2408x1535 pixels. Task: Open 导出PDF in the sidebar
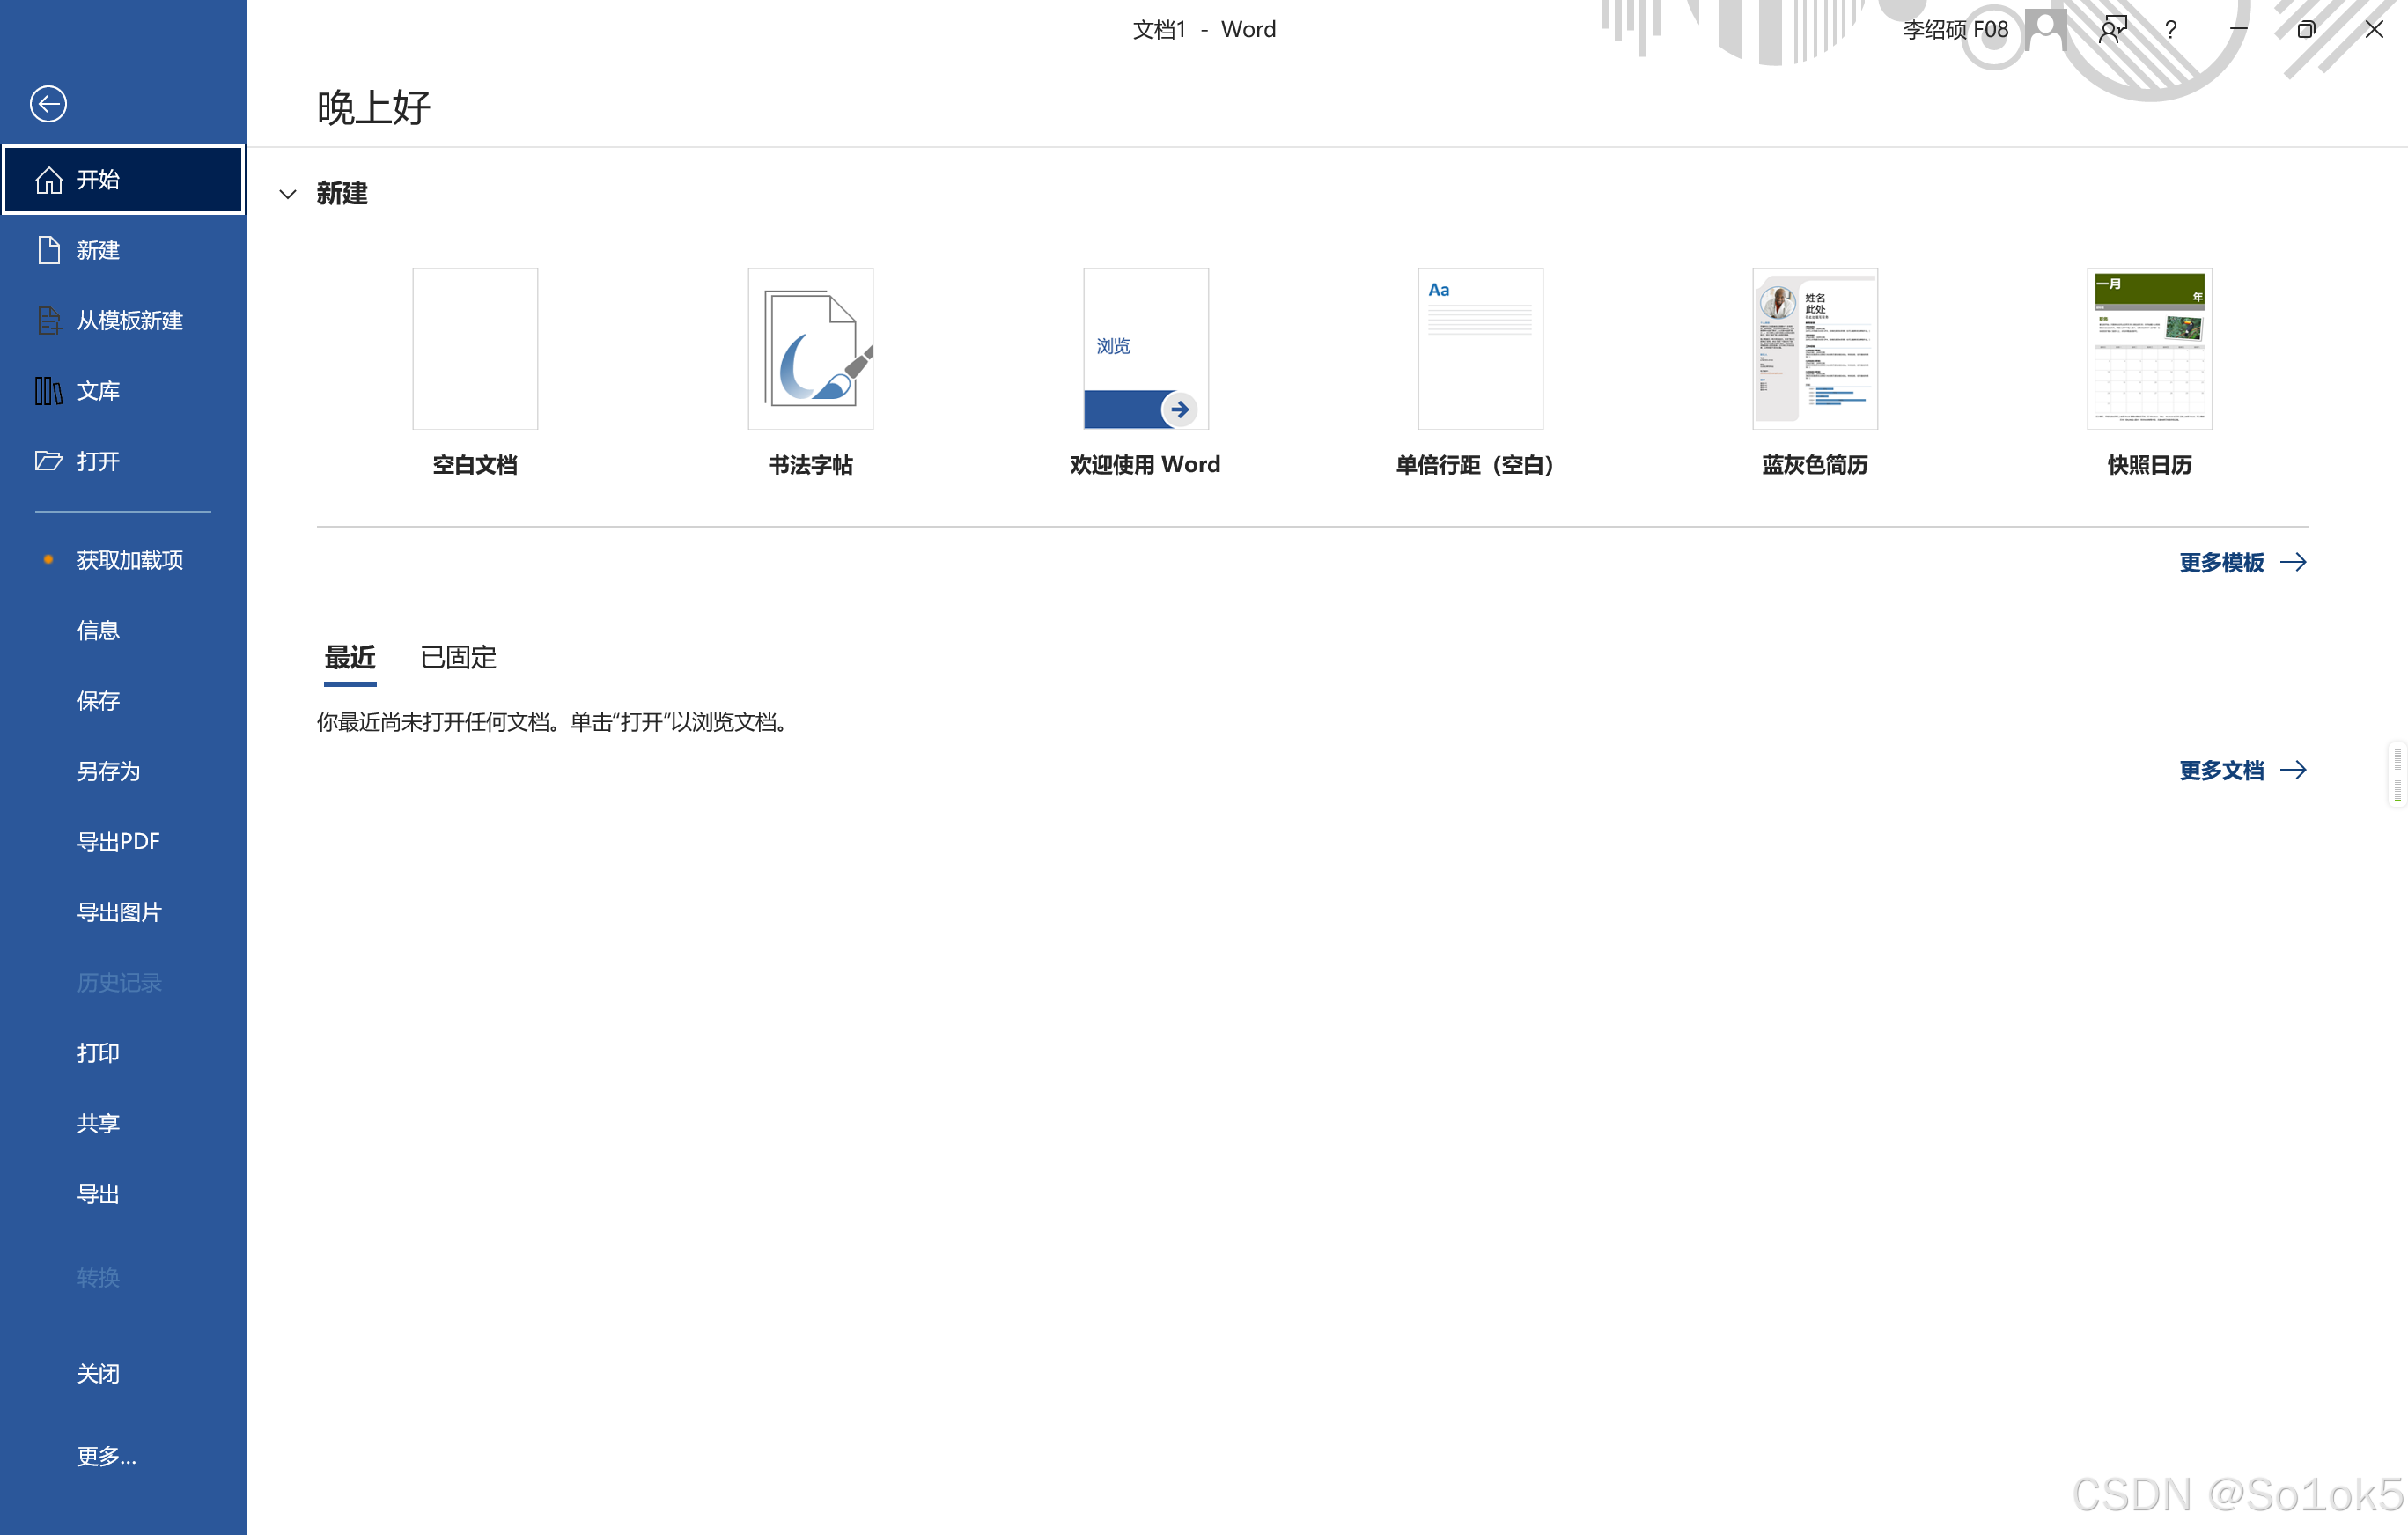tap(118, 842)
